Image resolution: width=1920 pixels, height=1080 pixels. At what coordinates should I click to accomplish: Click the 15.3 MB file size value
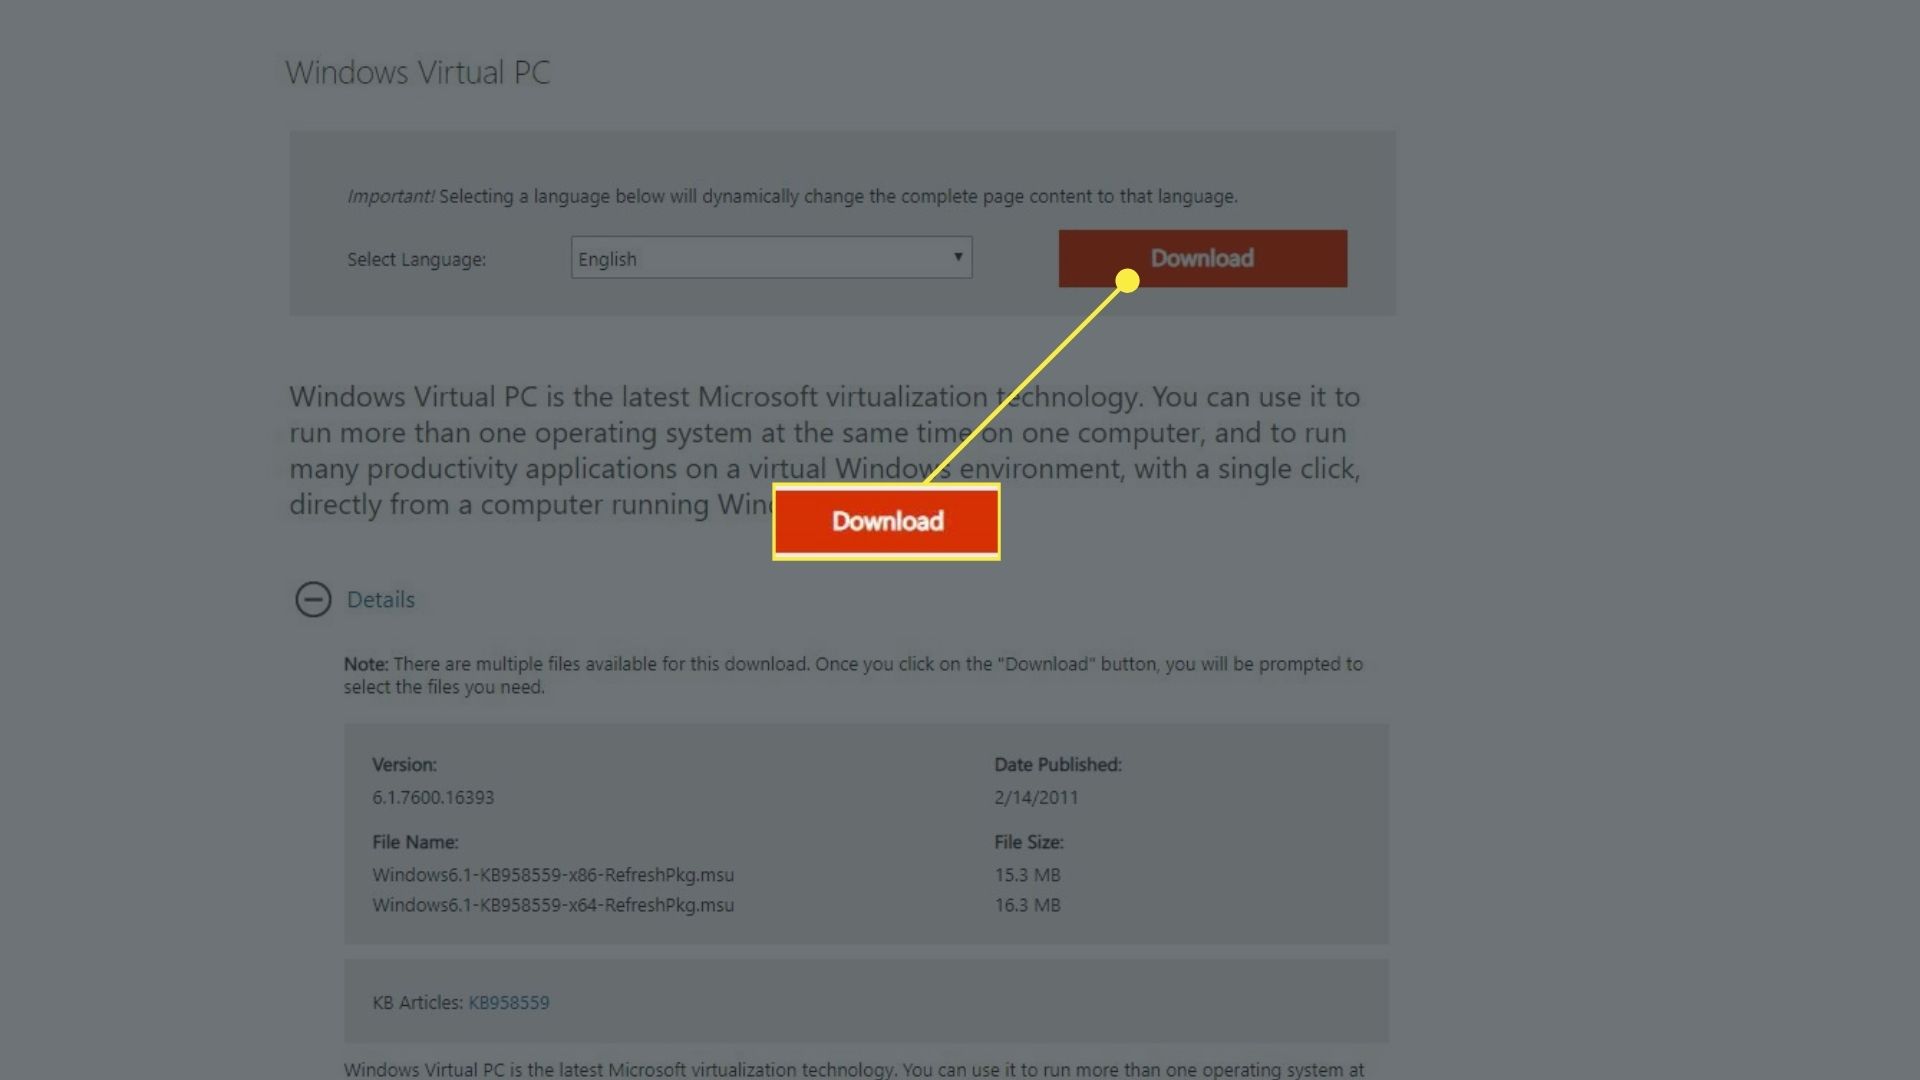tap(1027, 875)
